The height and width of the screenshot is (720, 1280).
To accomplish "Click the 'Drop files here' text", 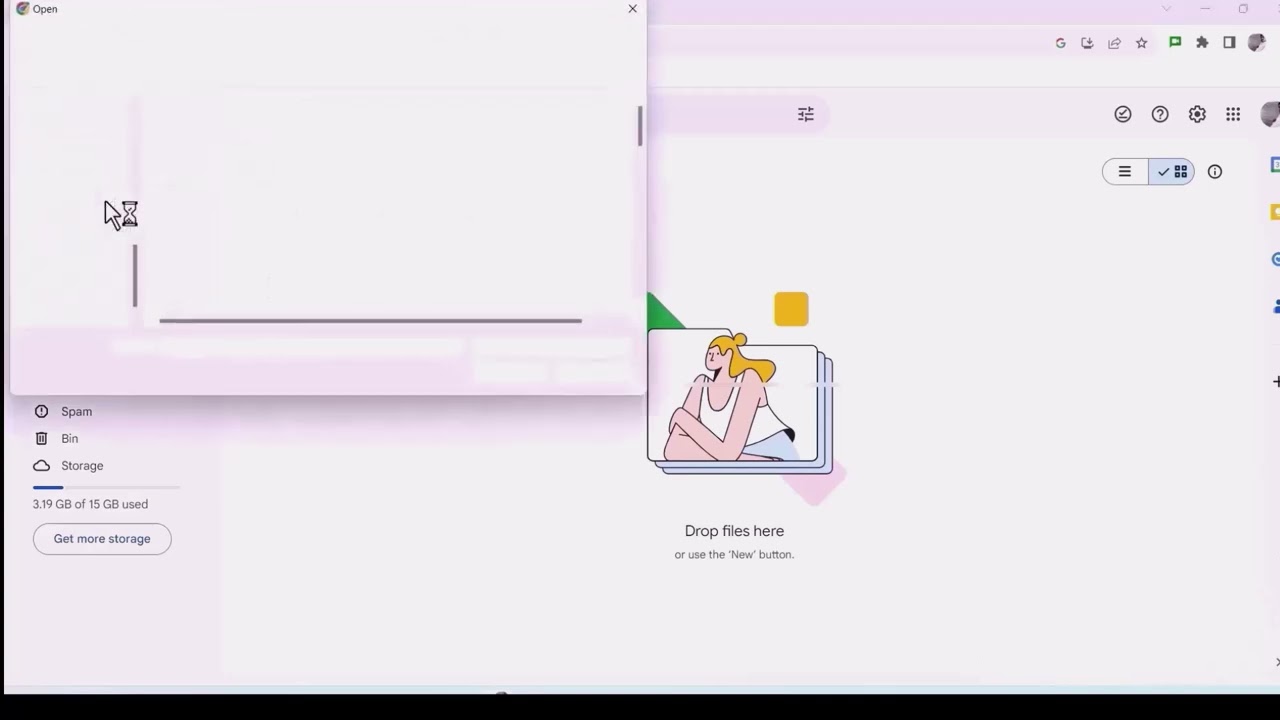I will [x=734, y=531].
